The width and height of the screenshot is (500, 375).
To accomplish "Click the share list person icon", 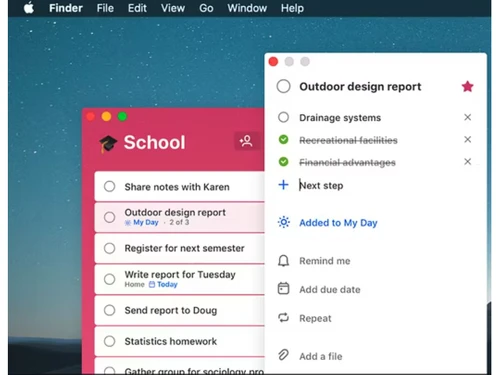I will click(246, 141).
